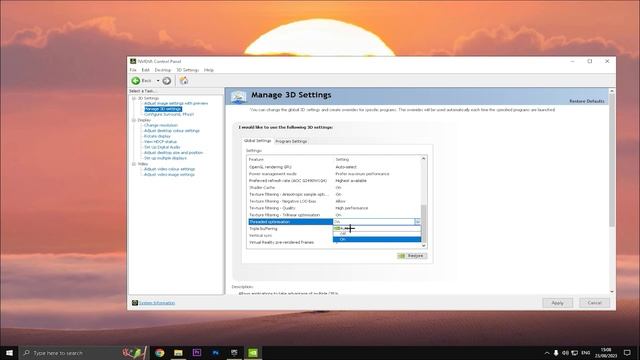Open Rotate display task
The width and height of the screenshot is (640, 360).
tap(157, 136)
